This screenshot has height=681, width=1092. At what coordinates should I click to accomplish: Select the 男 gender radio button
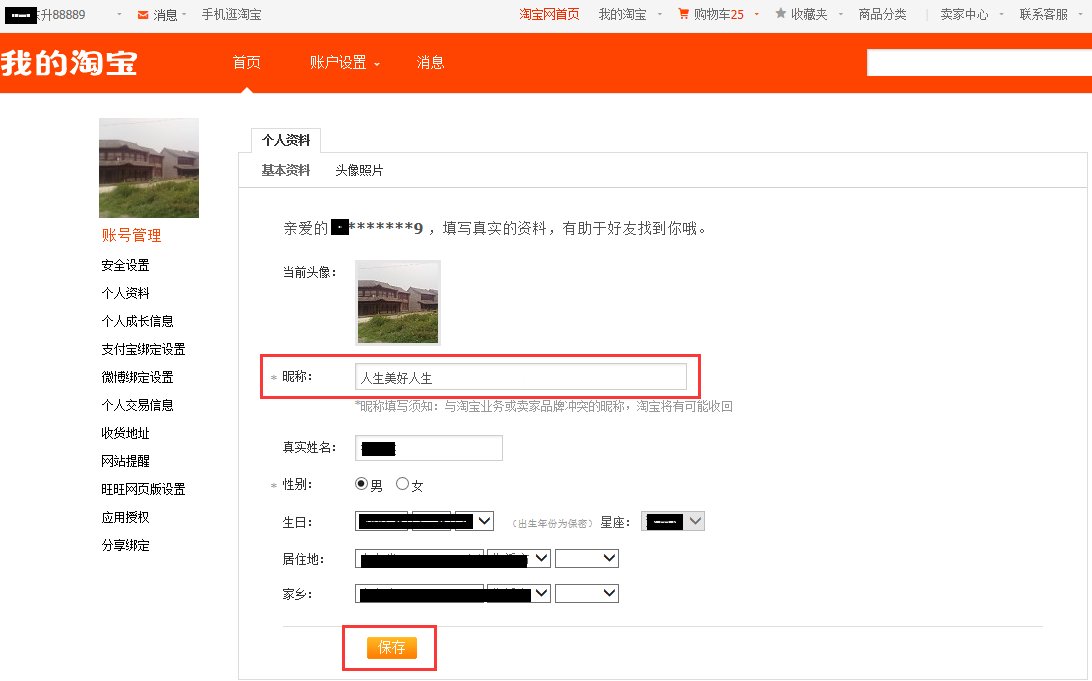[x=362, y=483]
